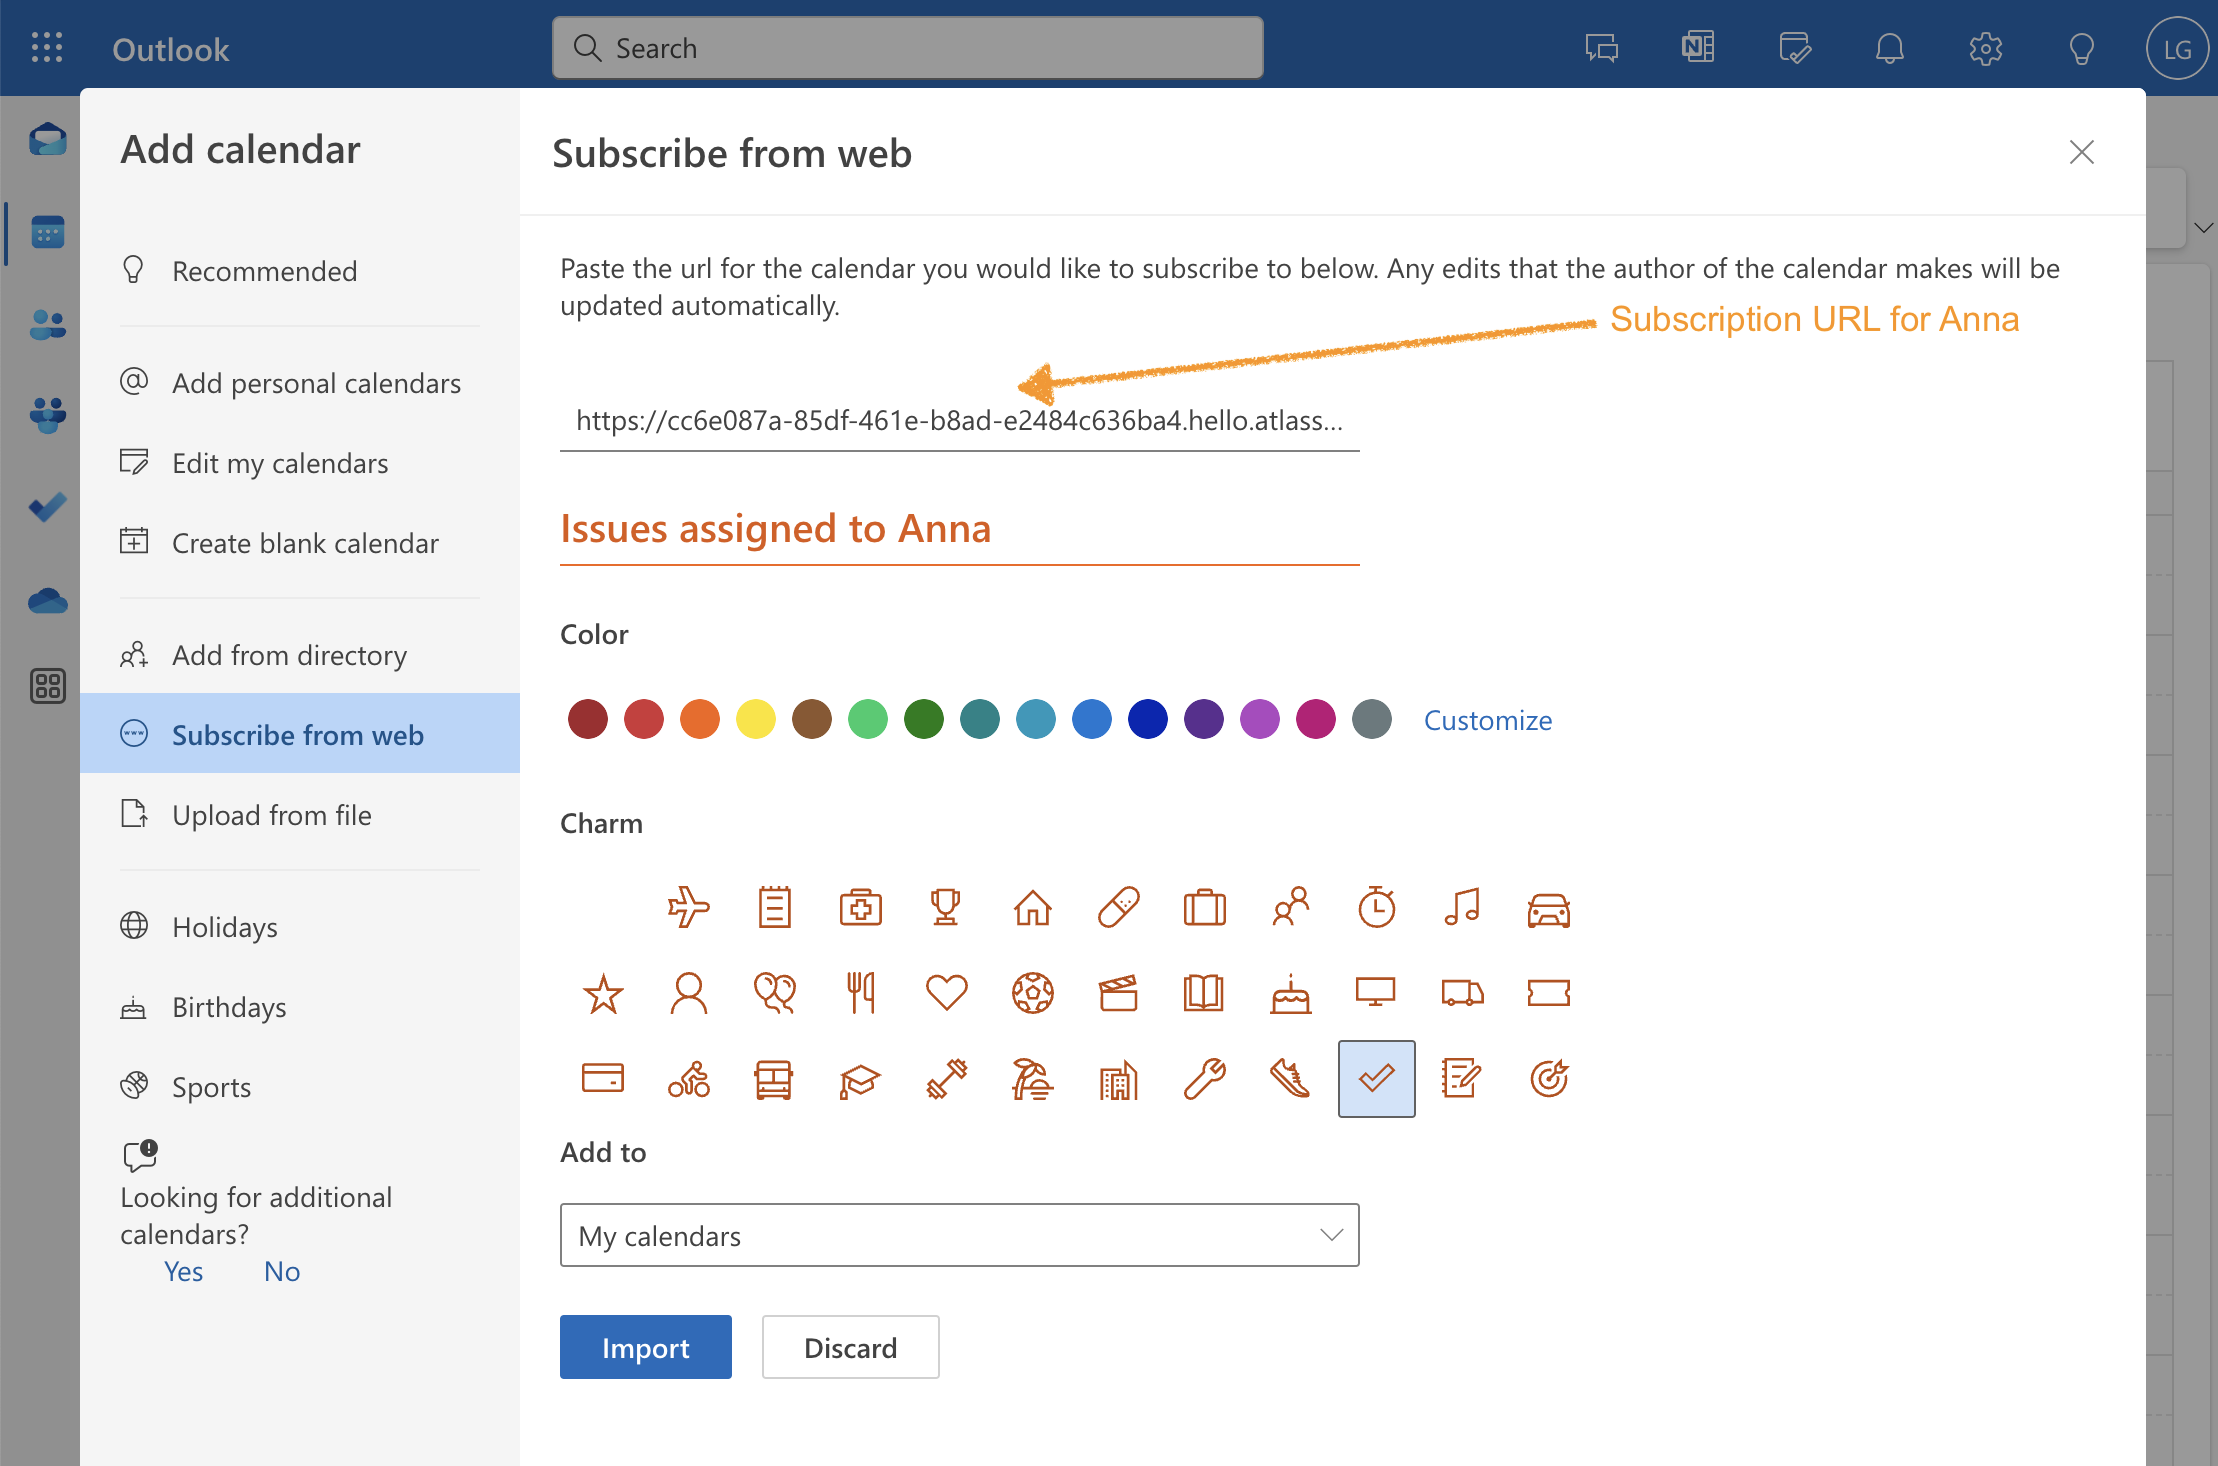Select the star charm icon
Screen dimensions: 2218x1466
[603, 994]
